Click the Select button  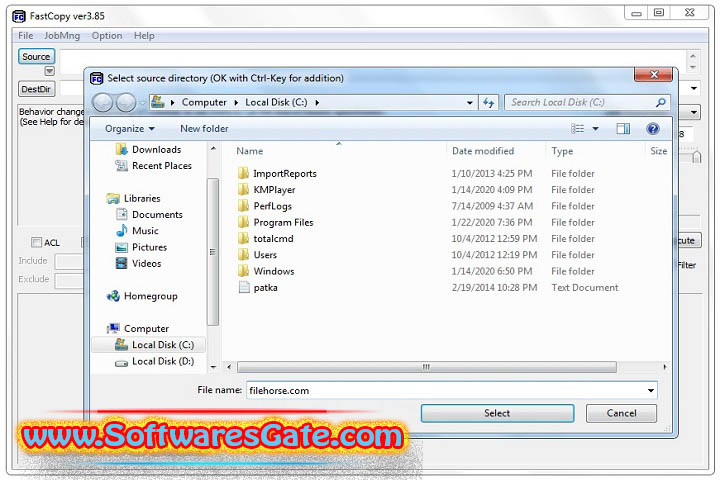click(497, 413)
